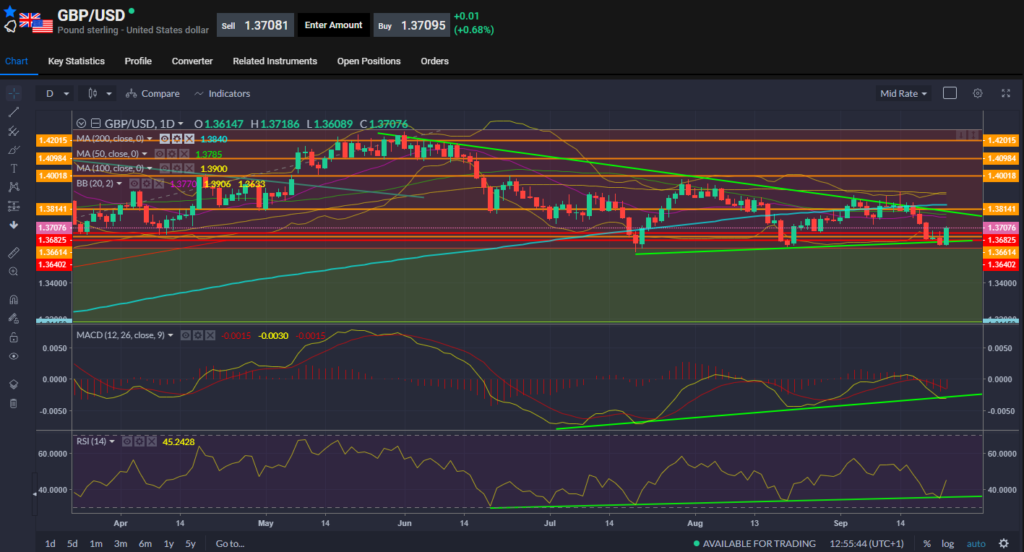The height and width of the screenshot is (552, 1024).
Task: Select the trend line drawing tool
Action: (13, 112)
